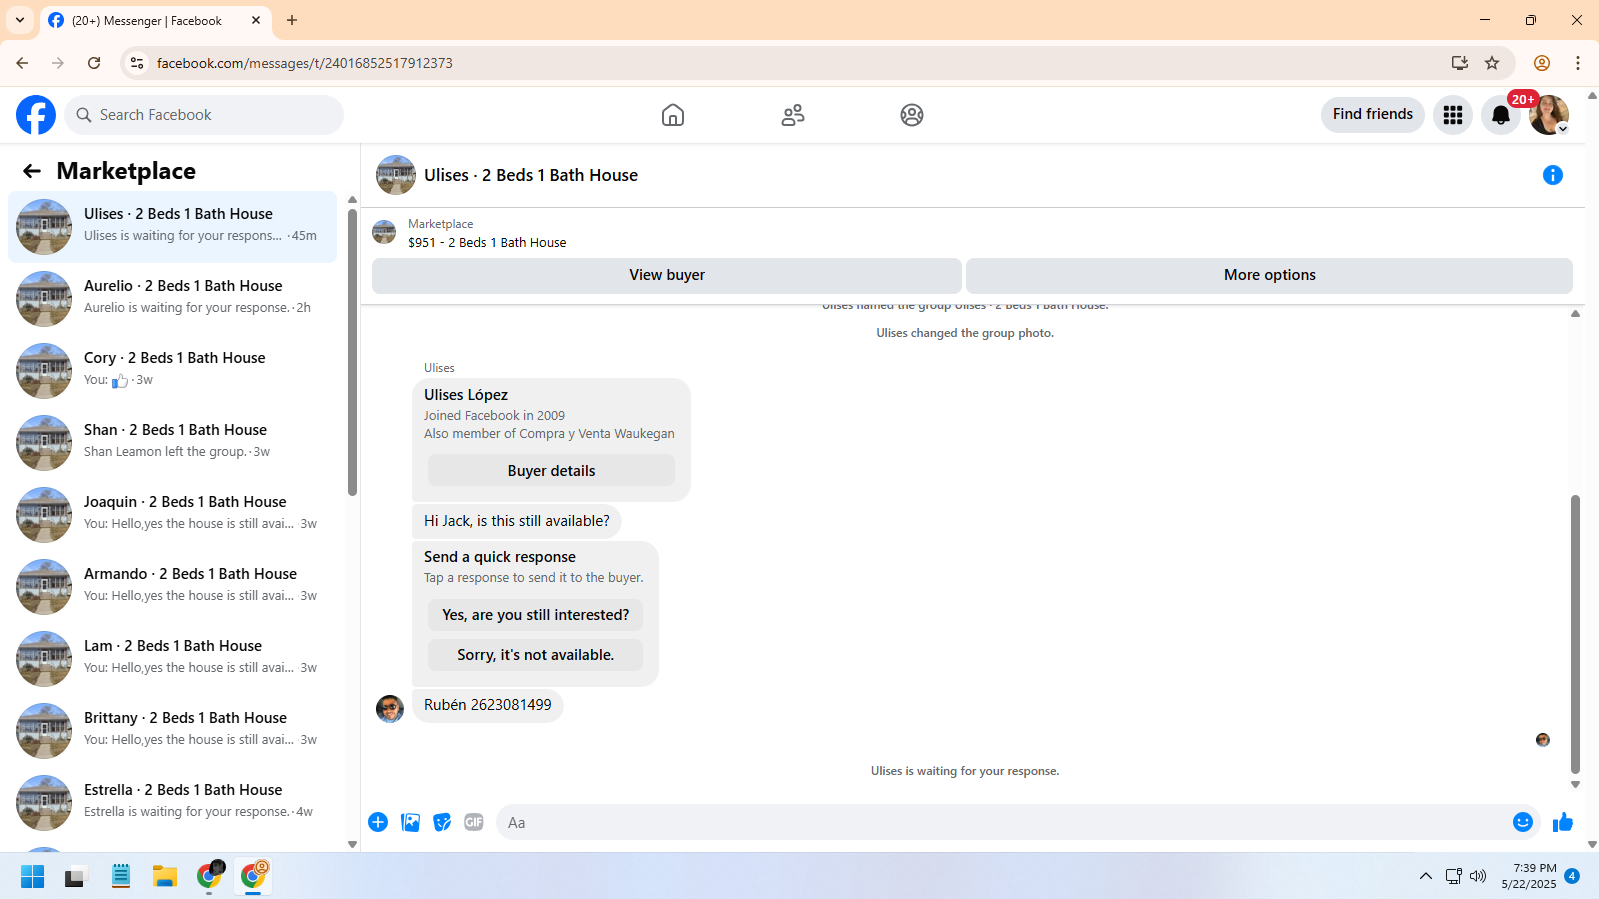
Task: Open the notifications bell
Action: click(x=1501, y=115)
